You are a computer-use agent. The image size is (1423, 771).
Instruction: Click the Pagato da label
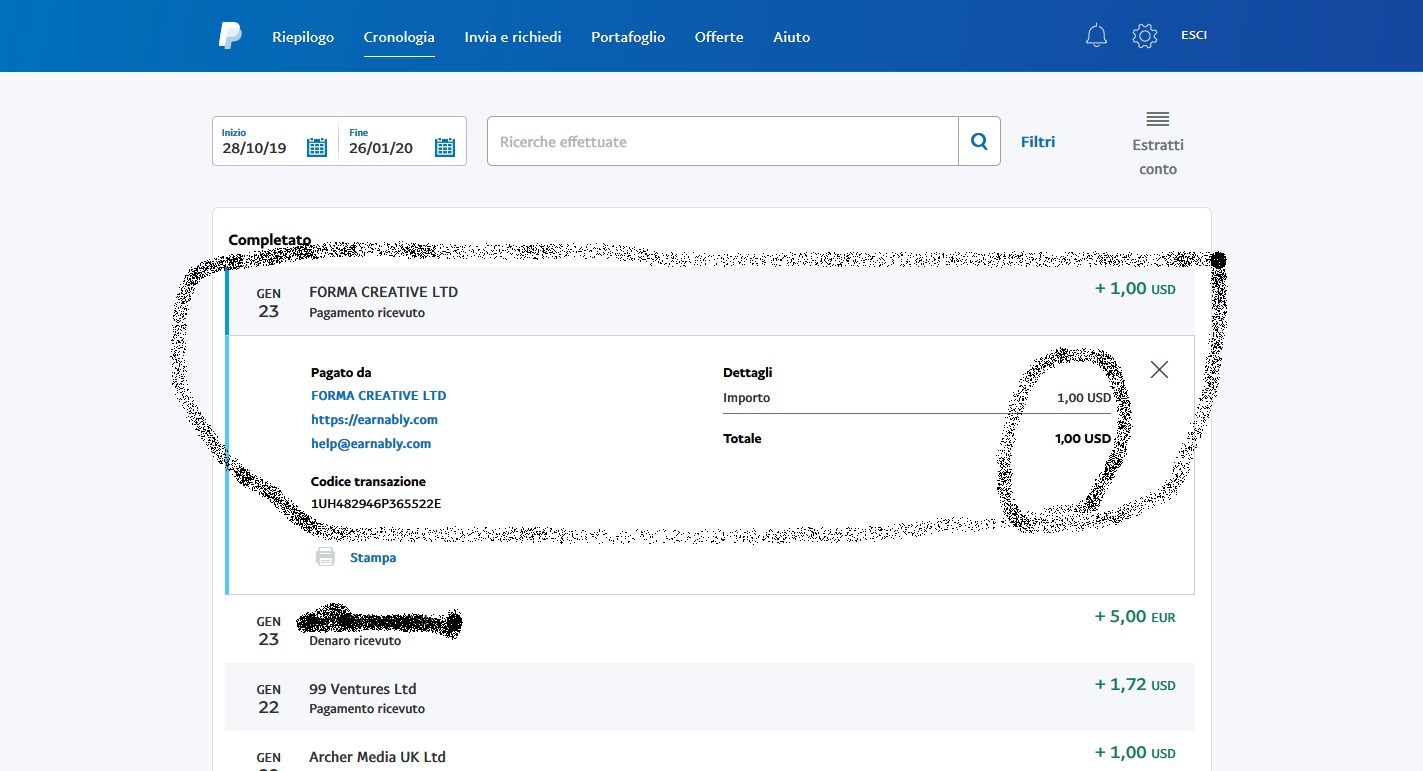[341, 373]
